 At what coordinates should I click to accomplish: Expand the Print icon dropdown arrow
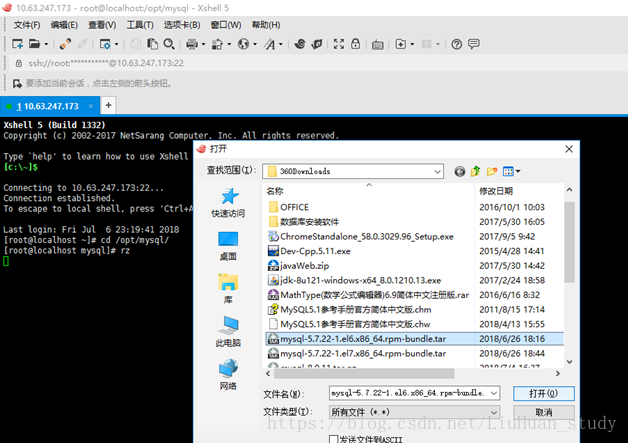coord(203,44)
